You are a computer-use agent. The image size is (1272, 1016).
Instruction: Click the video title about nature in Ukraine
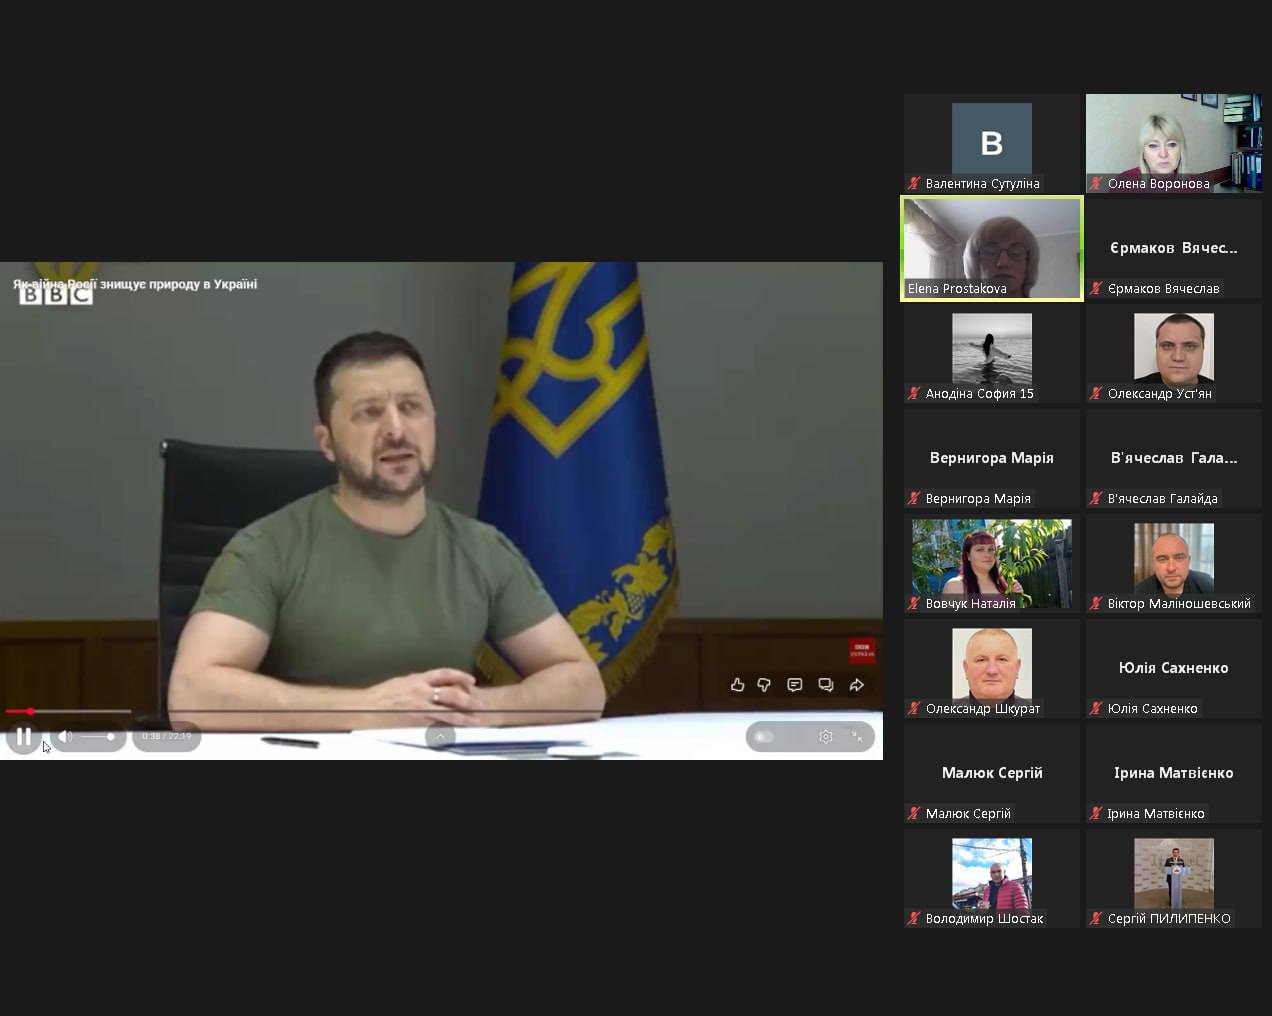point(135,284)
